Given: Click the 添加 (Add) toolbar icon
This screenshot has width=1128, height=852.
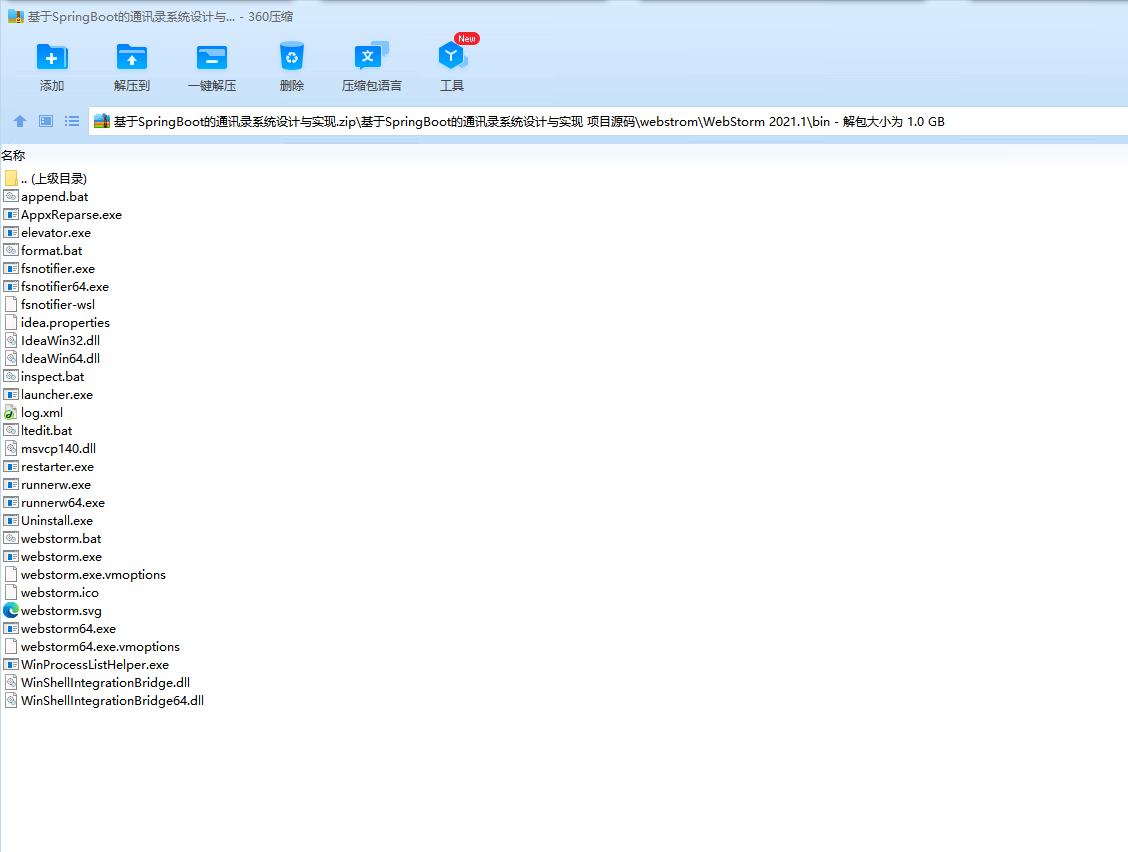Looking at the screenshot, I should (52, 58).
